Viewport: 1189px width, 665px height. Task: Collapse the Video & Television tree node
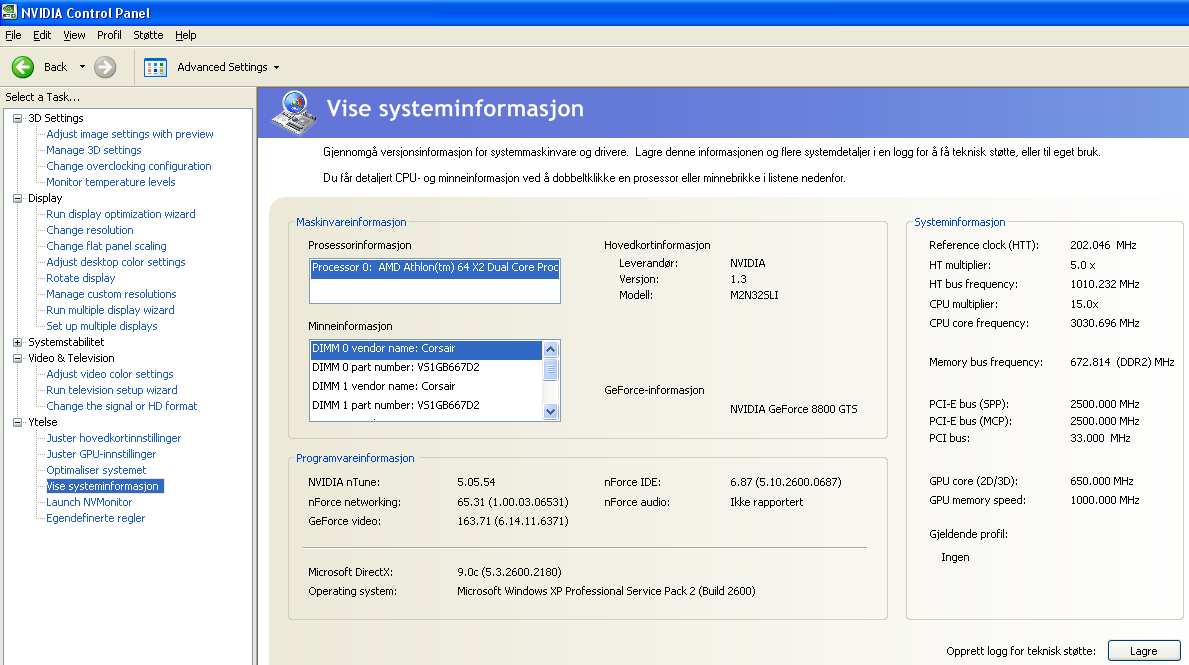coord(17,358)
